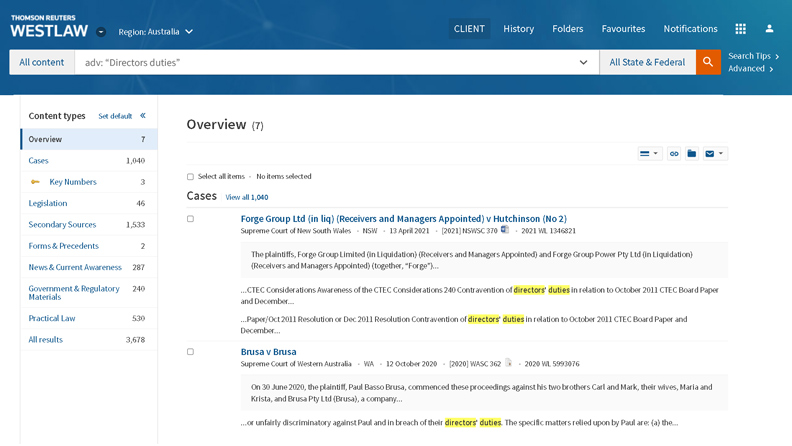The width and height of the screenshot is (792, 446).
Task: Open the user profile icon
Action: (769, 29)
